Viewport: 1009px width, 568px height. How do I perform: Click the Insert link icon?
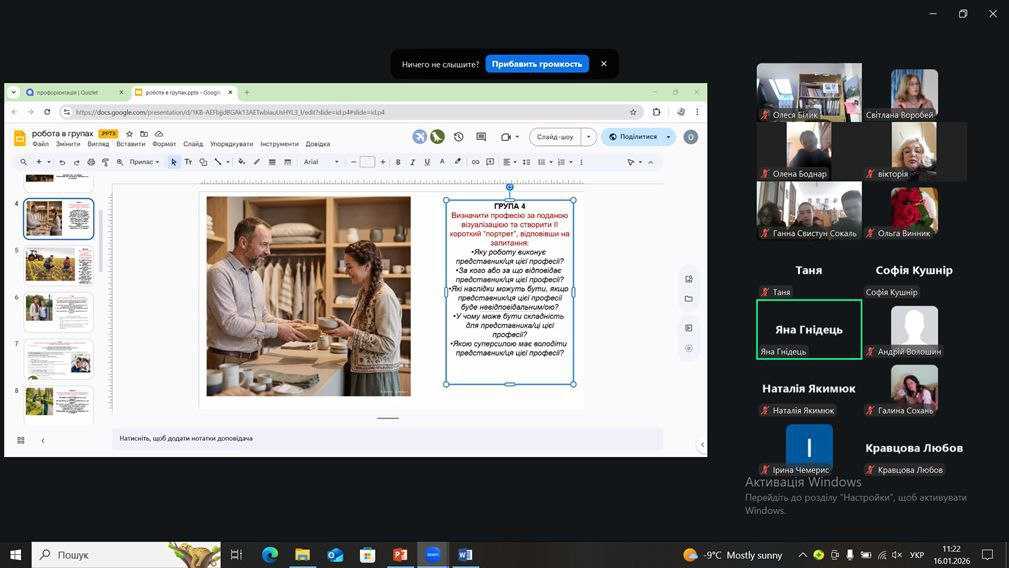(x=475, y=162)
